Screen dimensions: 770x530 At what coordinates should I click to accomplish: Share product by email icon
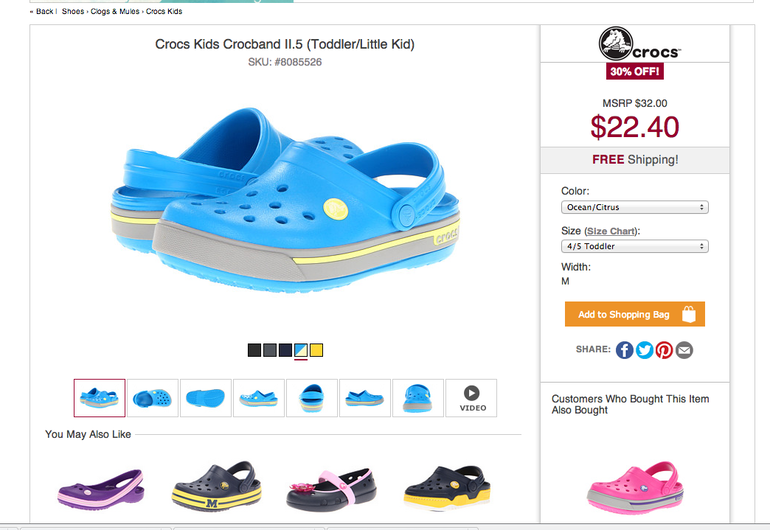point(684,350)
